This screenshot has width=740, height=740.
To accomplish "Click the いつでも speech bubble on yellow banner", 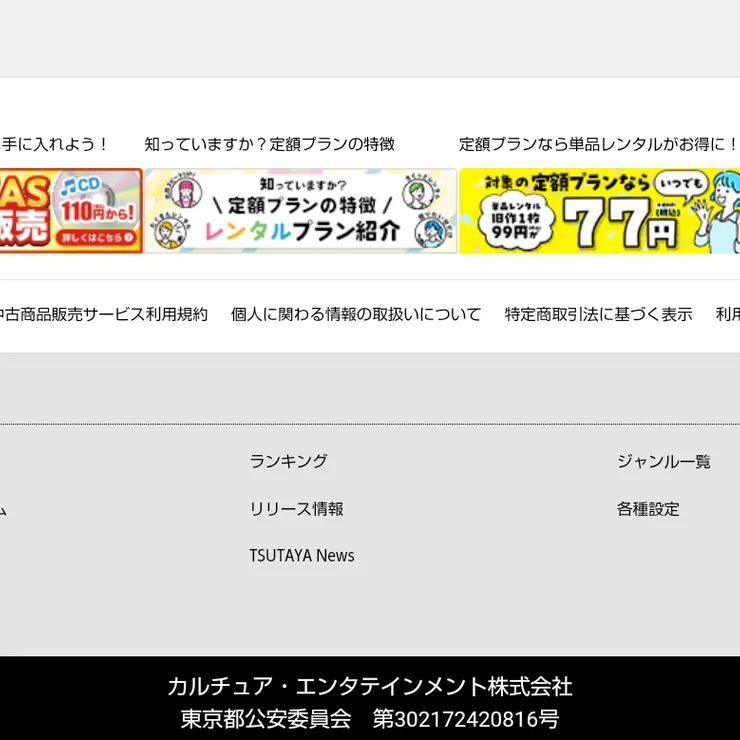I will click(682, 182).
